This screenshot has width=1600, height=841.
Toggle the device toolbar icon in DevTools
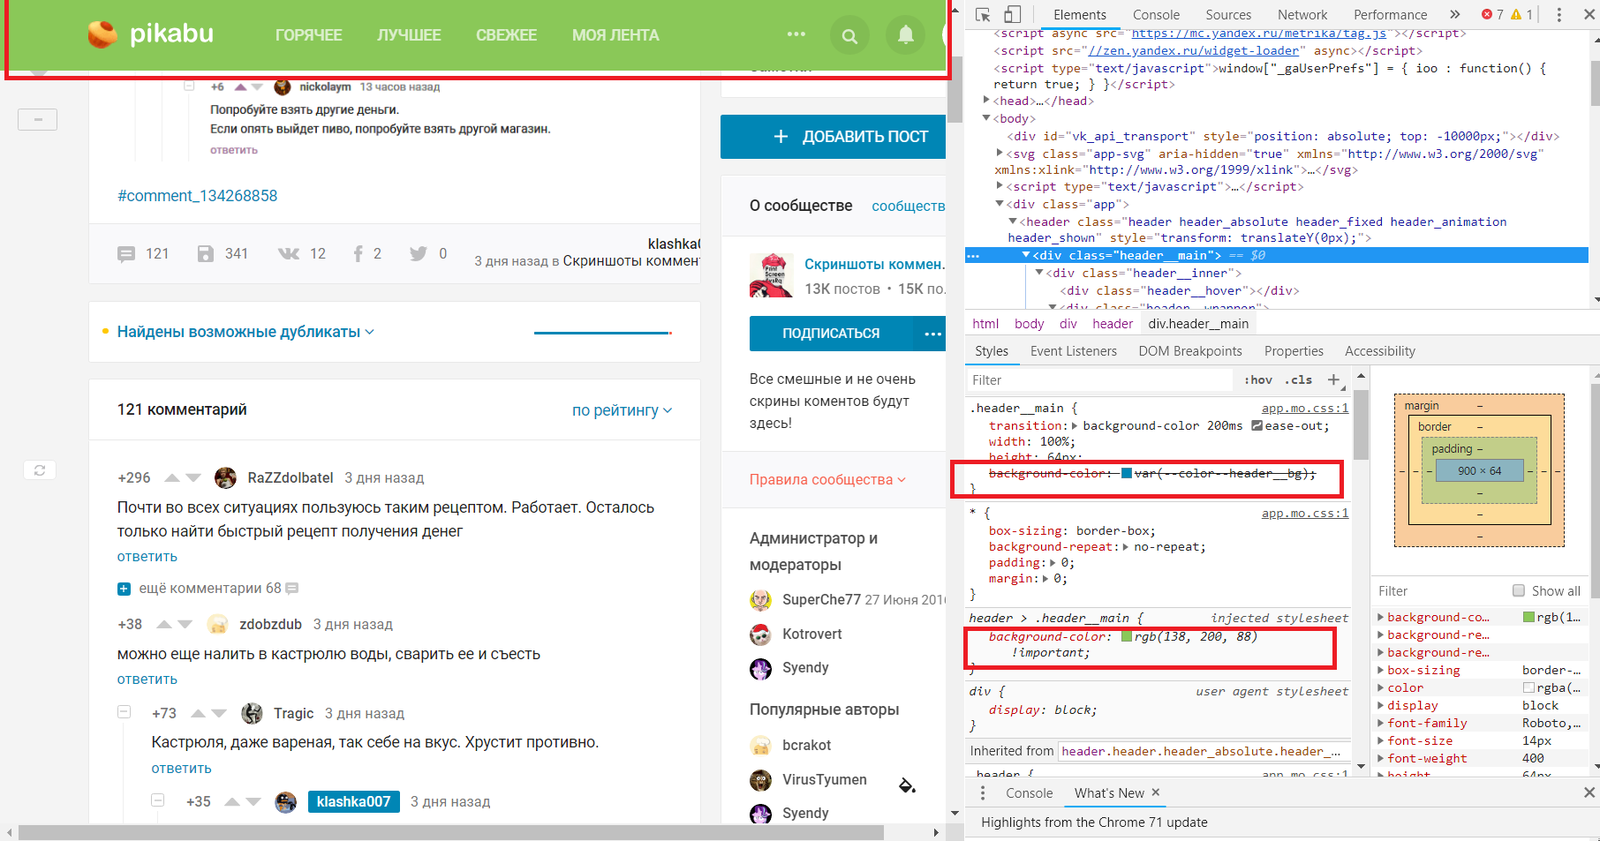pos(1012,14)
